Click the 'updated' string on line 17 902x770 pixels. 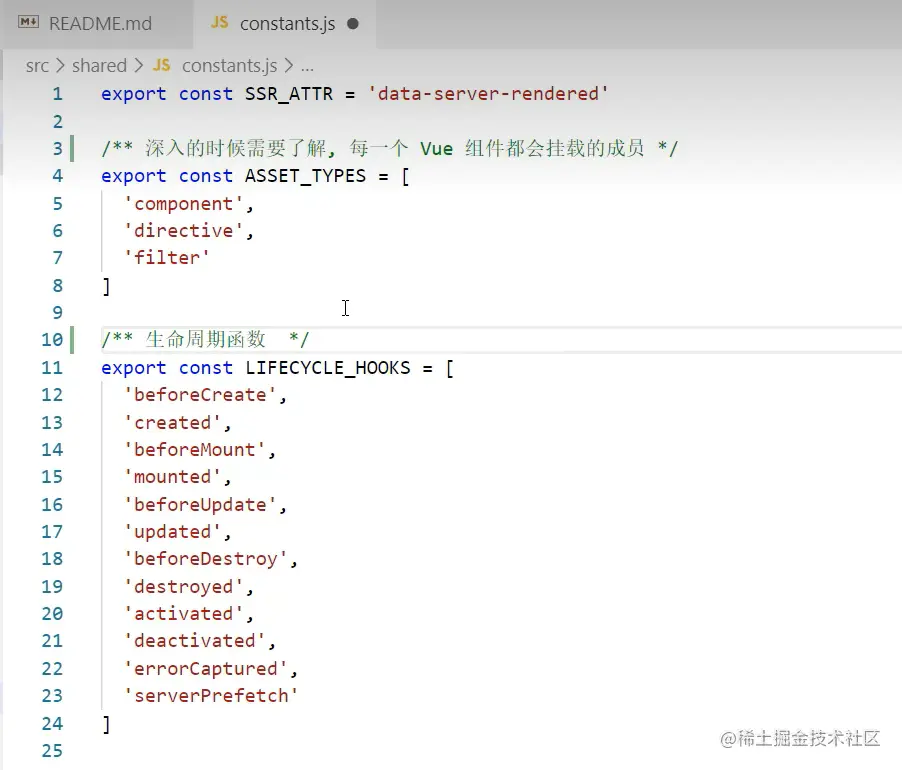point(172,531)
